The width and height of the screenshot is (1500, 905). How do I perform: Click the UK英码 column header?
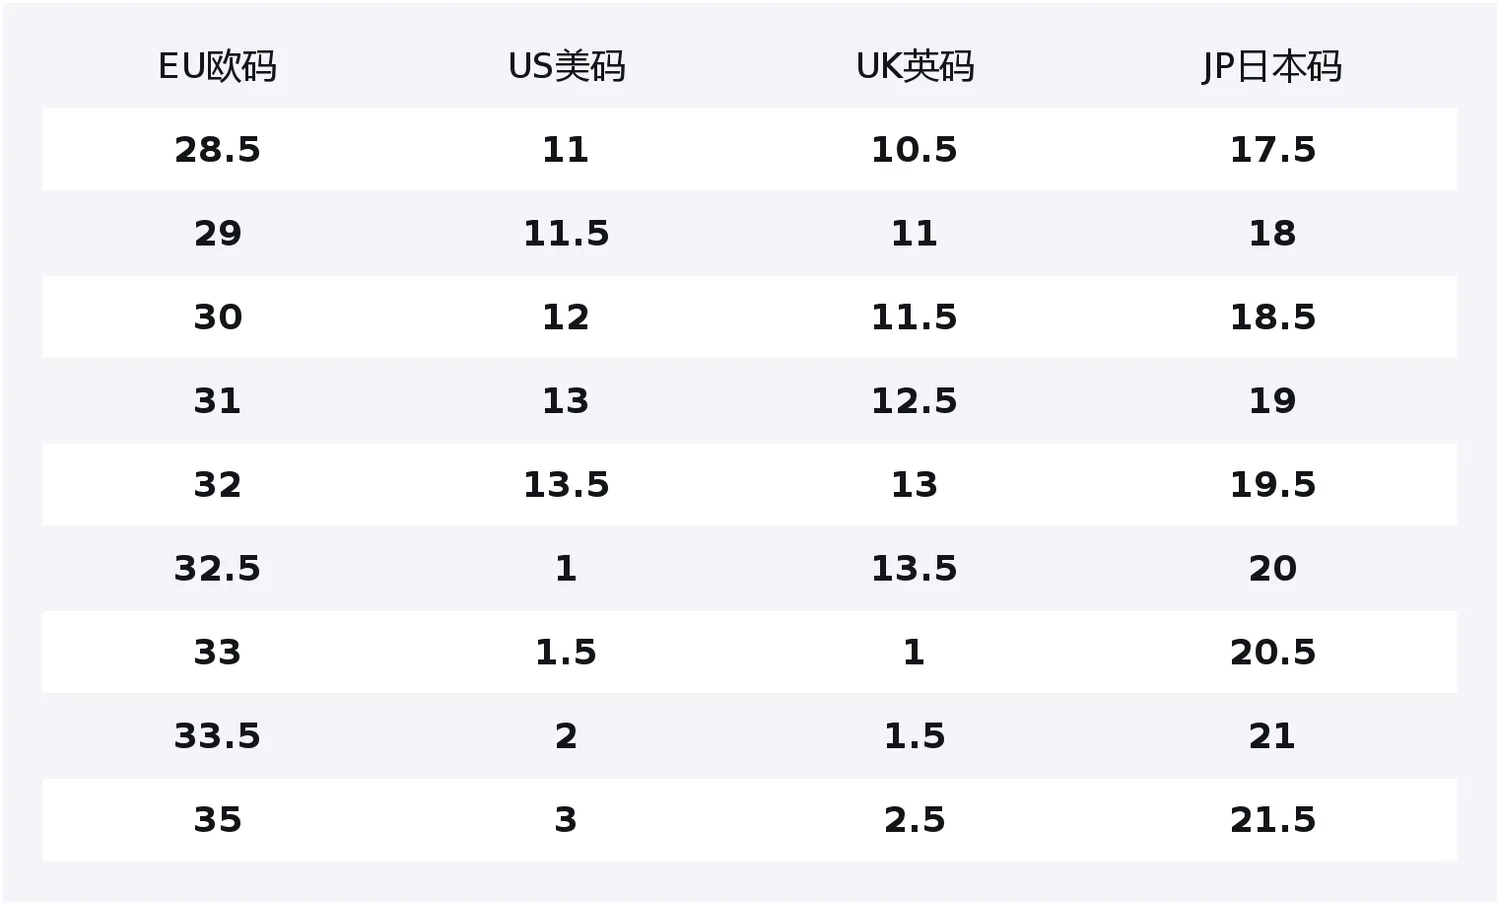pos(914,67)
